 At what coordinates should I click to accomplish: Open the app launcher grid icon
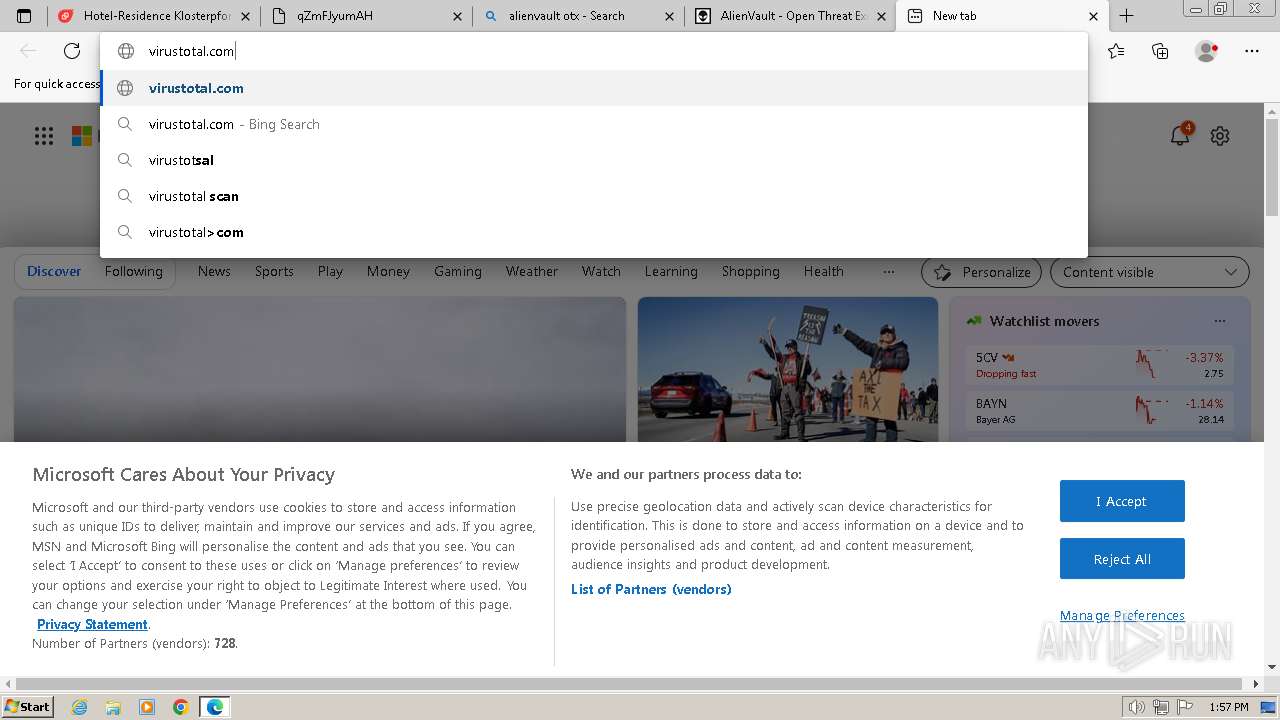[x=44, y=136]
